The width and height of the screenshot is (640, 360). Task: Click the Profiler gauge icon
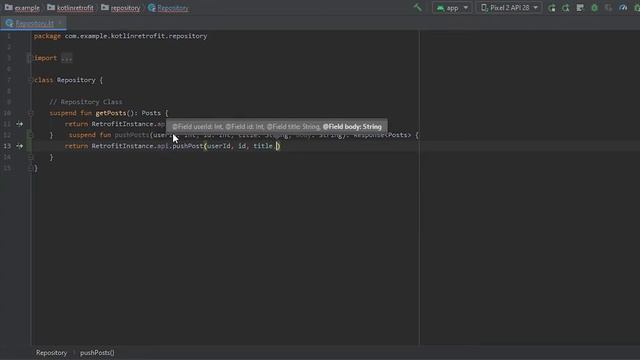click(x=623, y=8)
